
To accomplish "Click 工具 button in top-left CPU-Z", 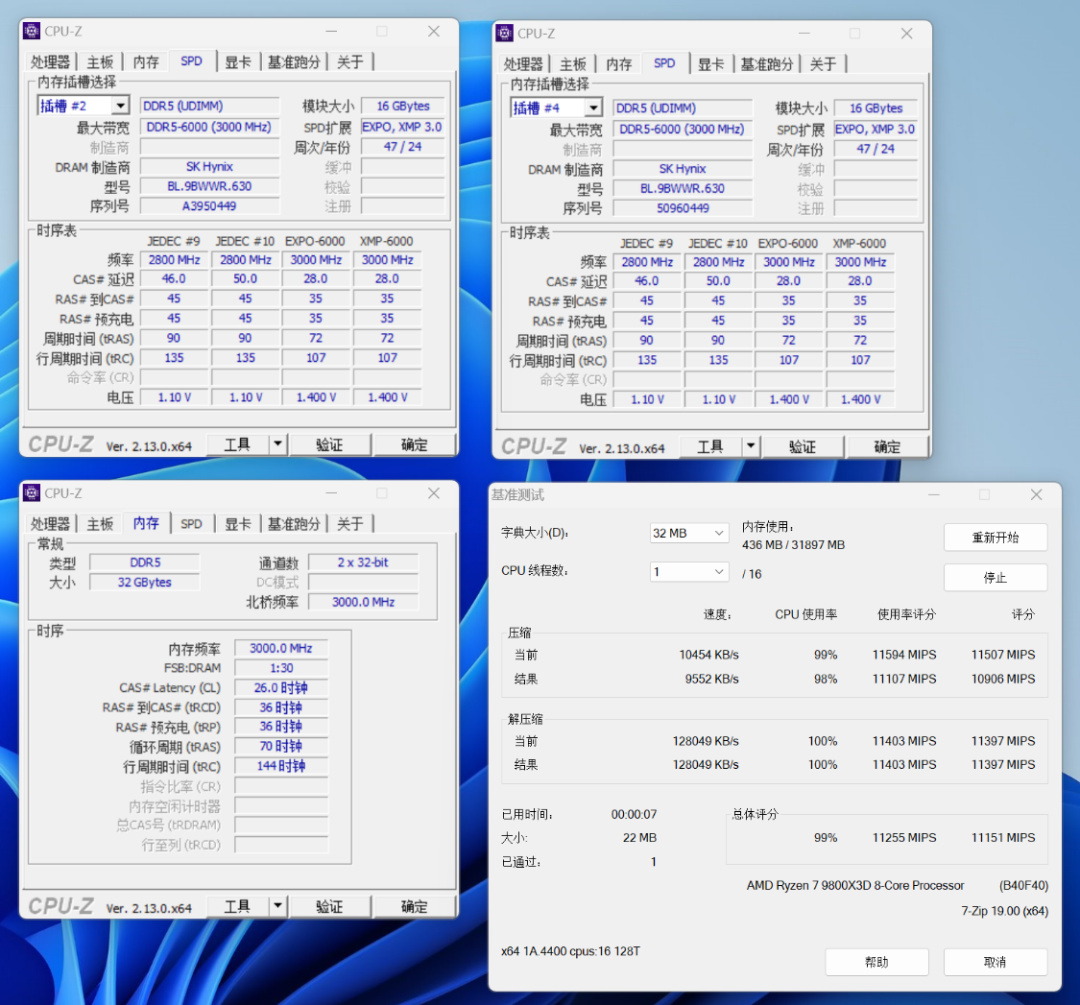I will click(238, 444).
